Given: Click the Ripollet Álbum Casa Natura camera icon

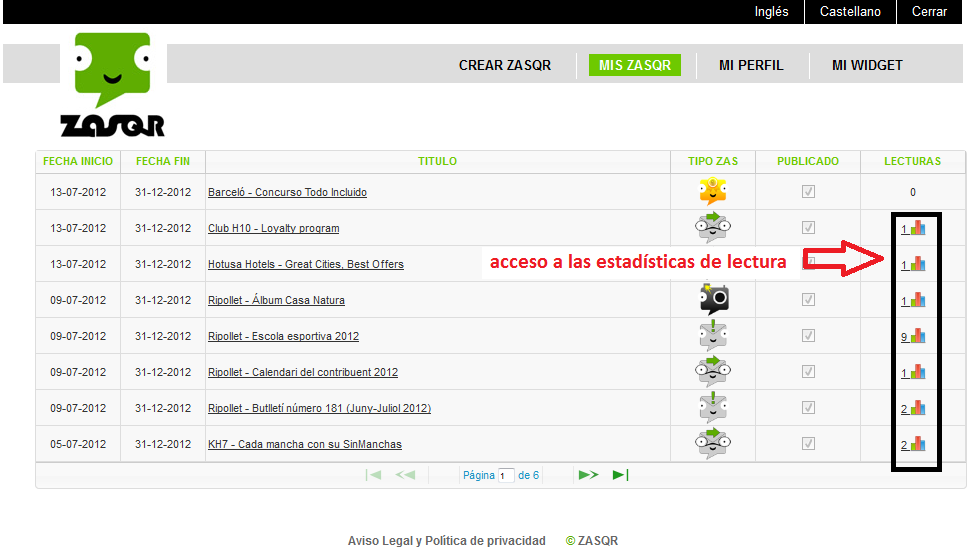Looking at the screenshot, I should tap(713, 299).
